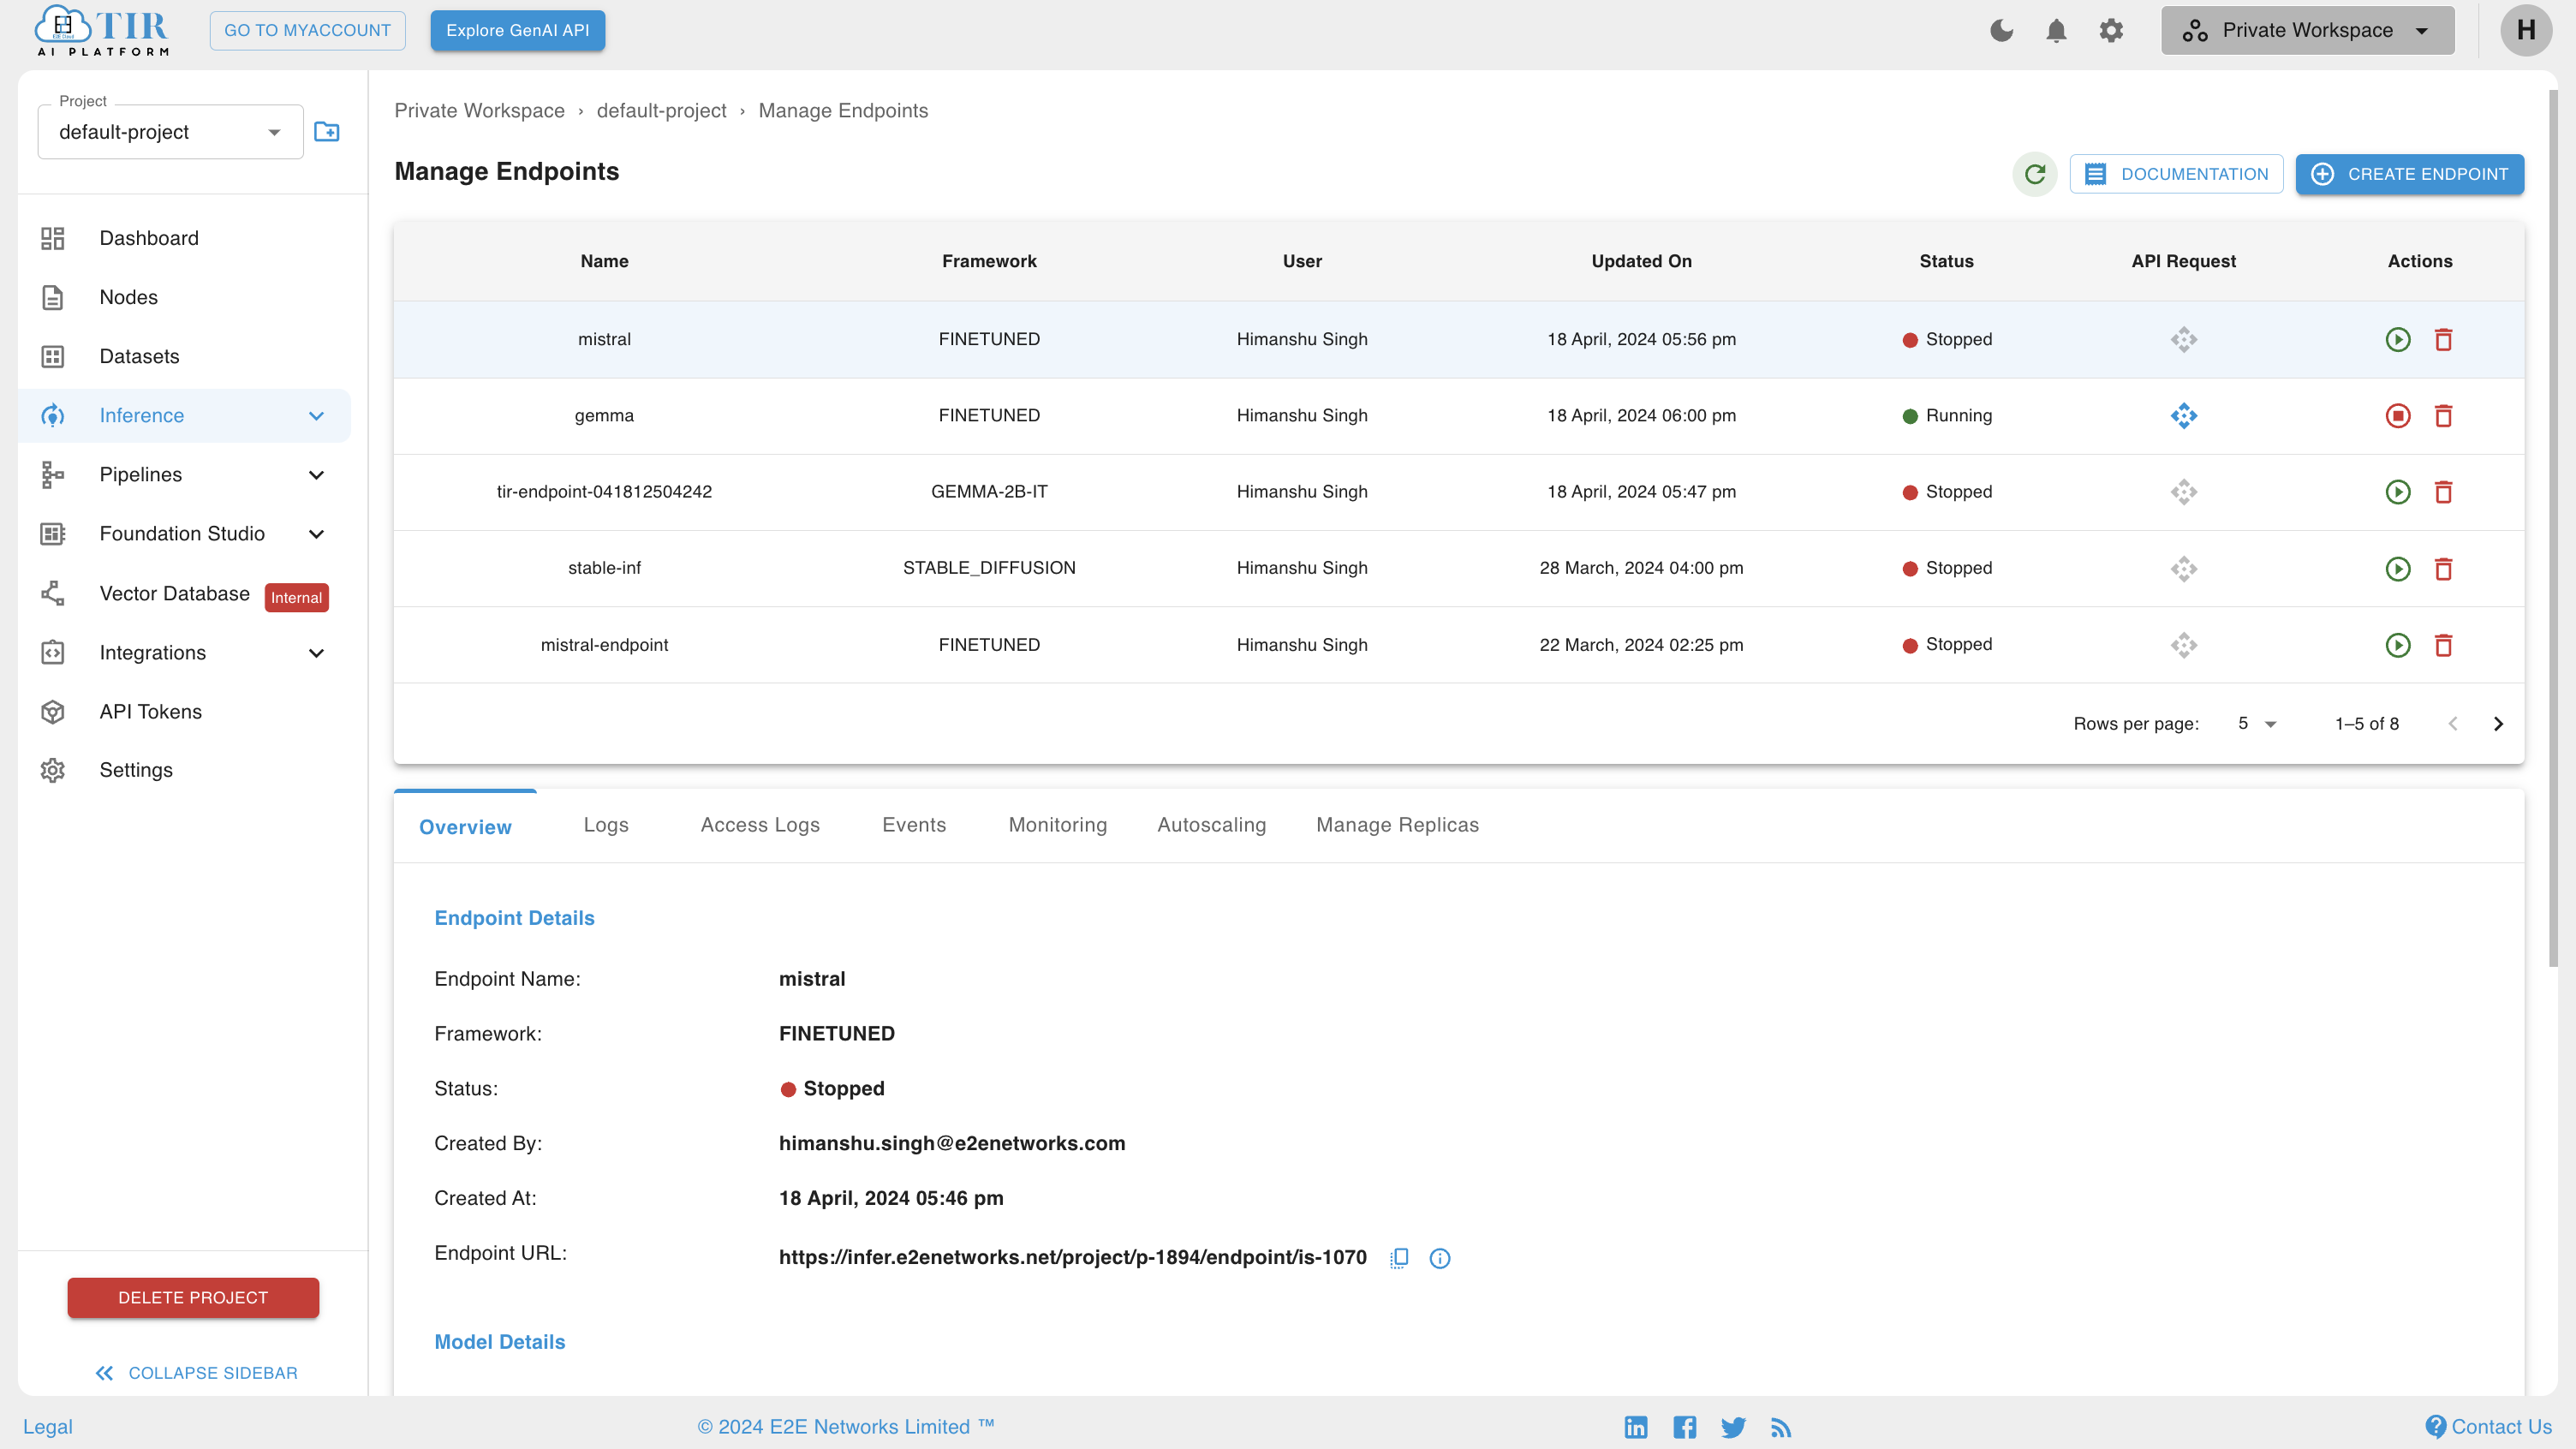Click the H user avatar
The height and width of the screenshot is (1449, 2576).
(x=2526, y=30)
